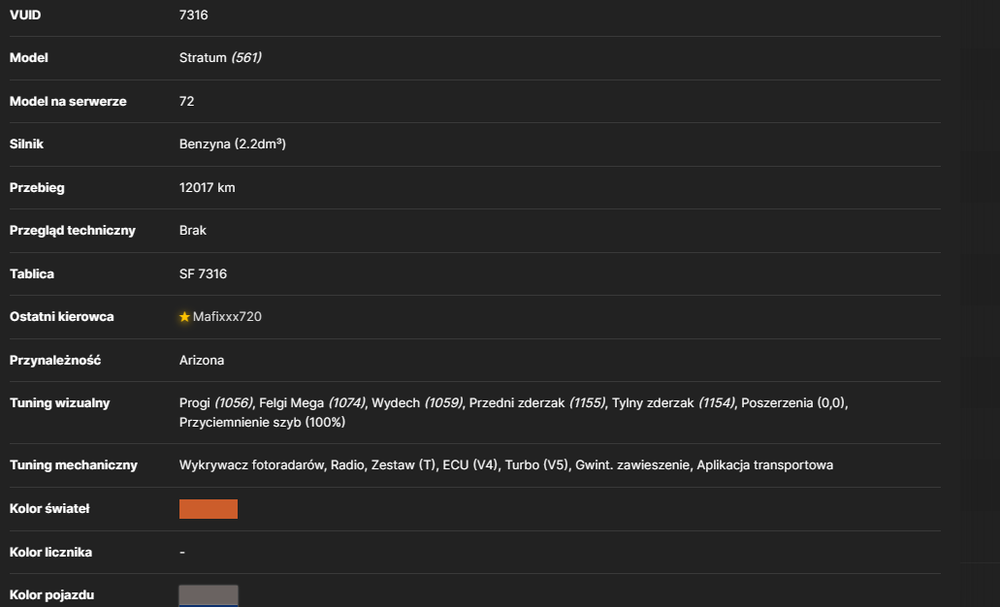1000x607 pixels.
Task: Click the Progi (1056) tuning entry
Action: tap(216, 403)
